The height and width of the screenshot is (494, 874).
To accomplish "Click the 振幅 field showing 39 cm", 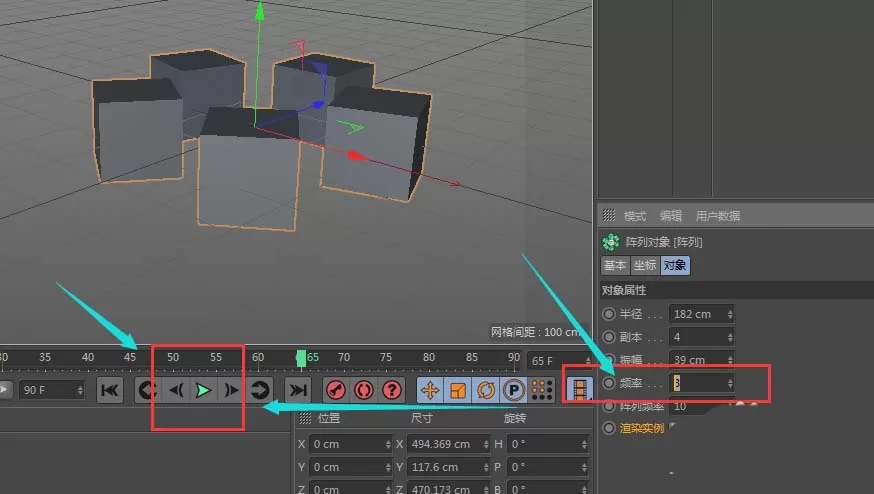I will click(x=701, y=360).
